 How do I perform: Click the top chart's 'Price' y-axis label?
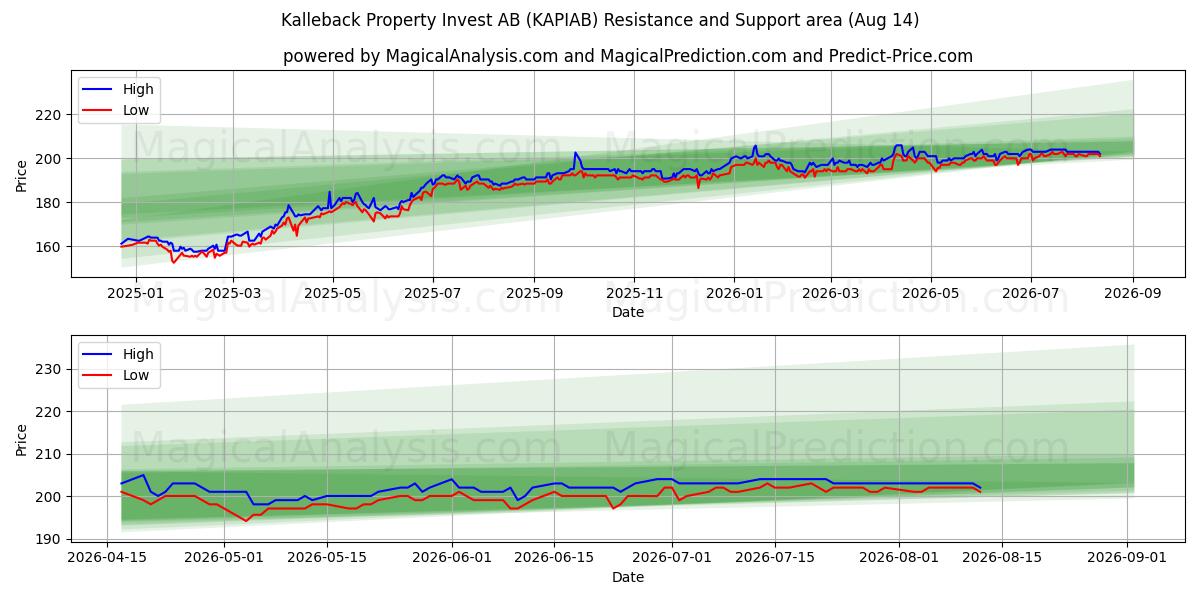(22, 176)
